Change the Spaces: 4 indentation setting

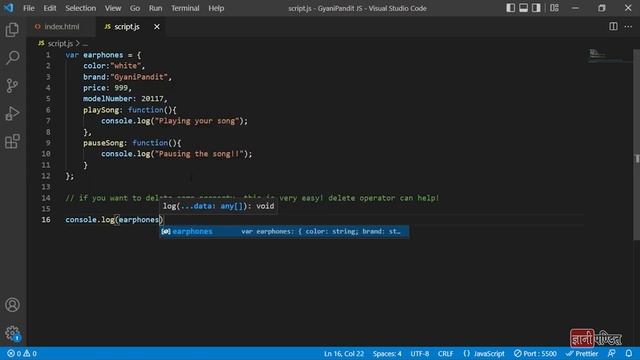(387, 353)
